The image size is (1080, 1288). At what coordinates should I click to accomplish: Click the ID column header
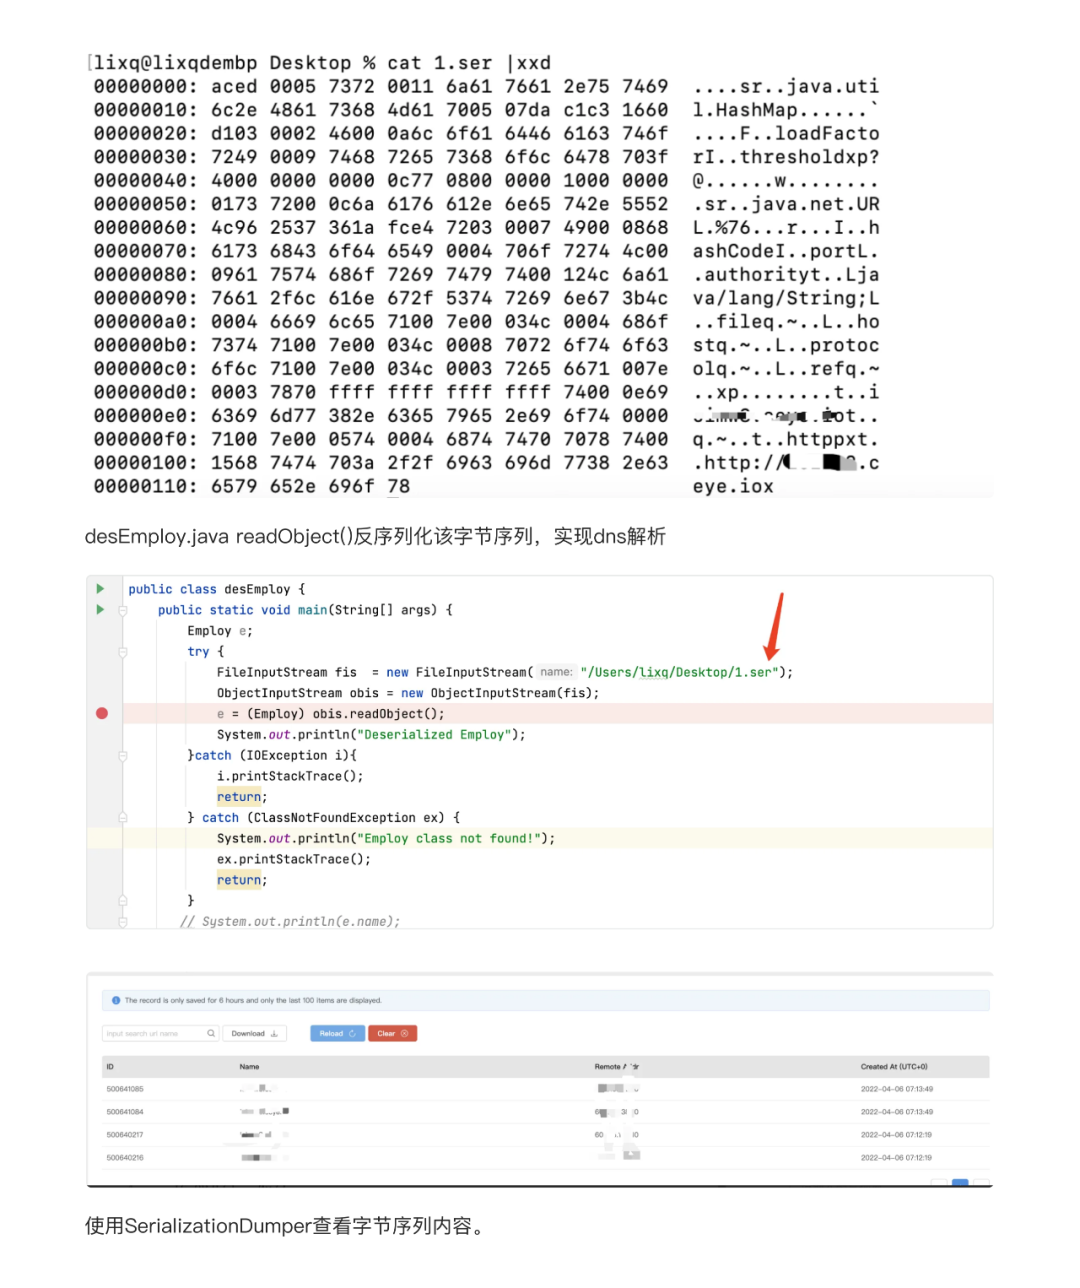[x=110, y=1067]
